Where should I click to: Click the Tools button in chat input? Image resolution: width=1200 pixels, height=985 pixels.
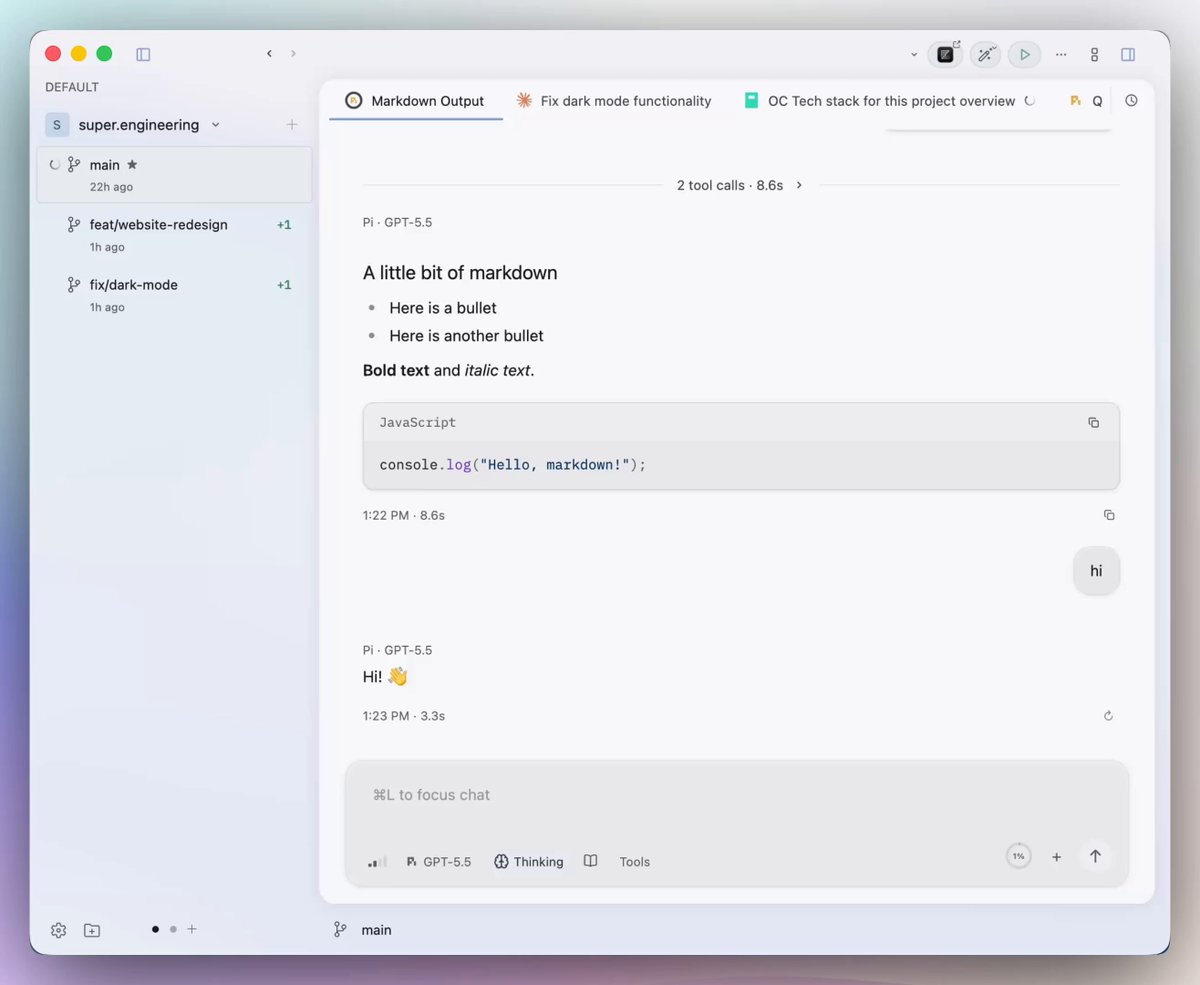634,862
